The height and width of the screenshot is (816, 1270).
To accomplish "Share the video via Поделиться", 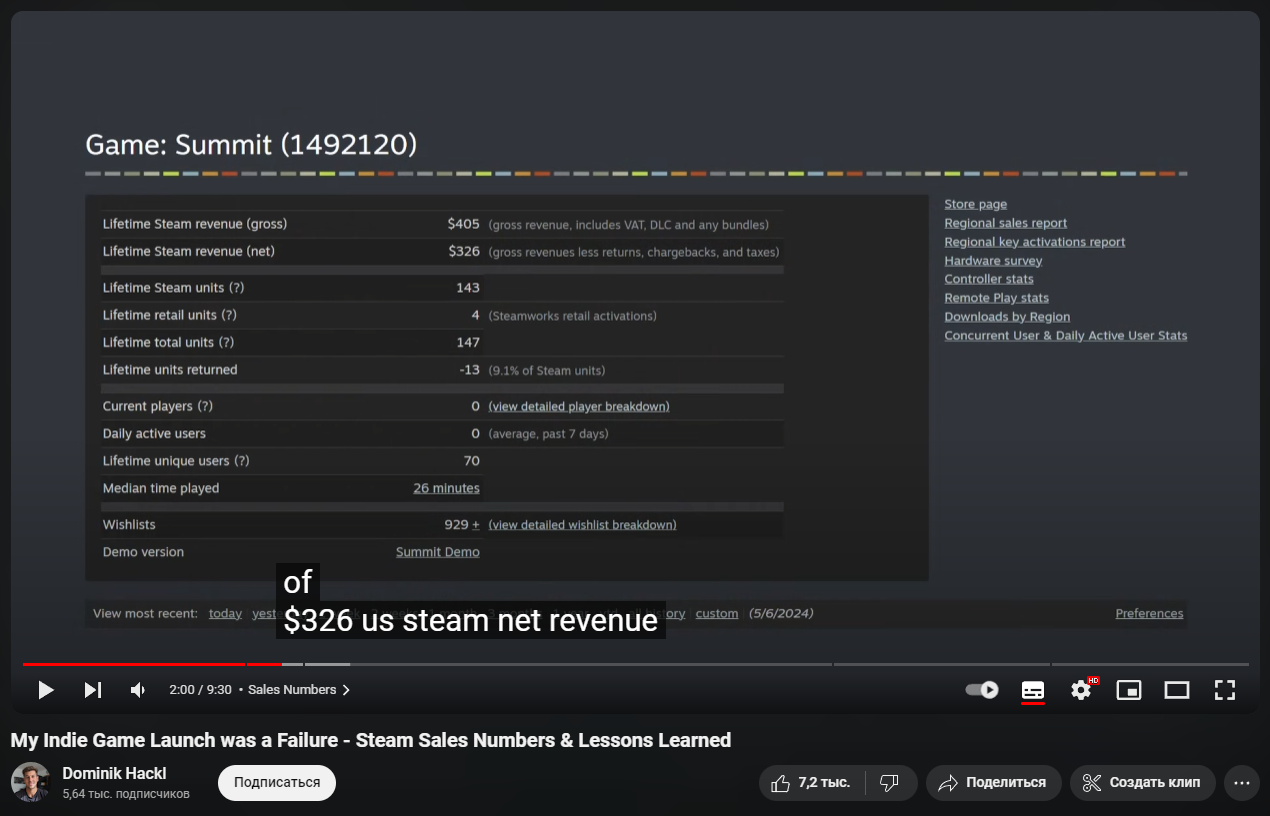I will [992, 783].
